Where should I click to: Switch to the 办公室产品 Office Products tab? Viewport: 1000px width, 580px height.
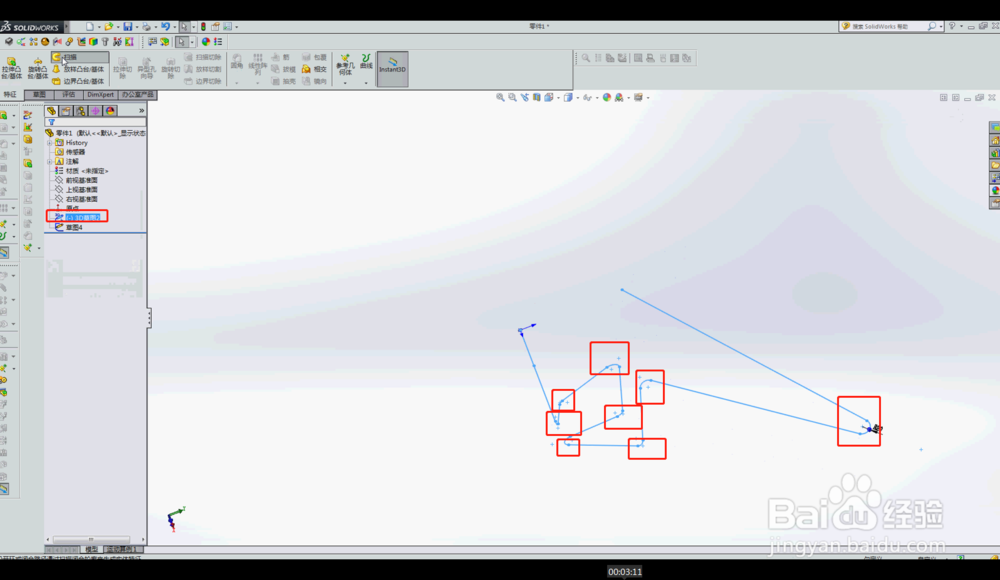click(137, 94)
